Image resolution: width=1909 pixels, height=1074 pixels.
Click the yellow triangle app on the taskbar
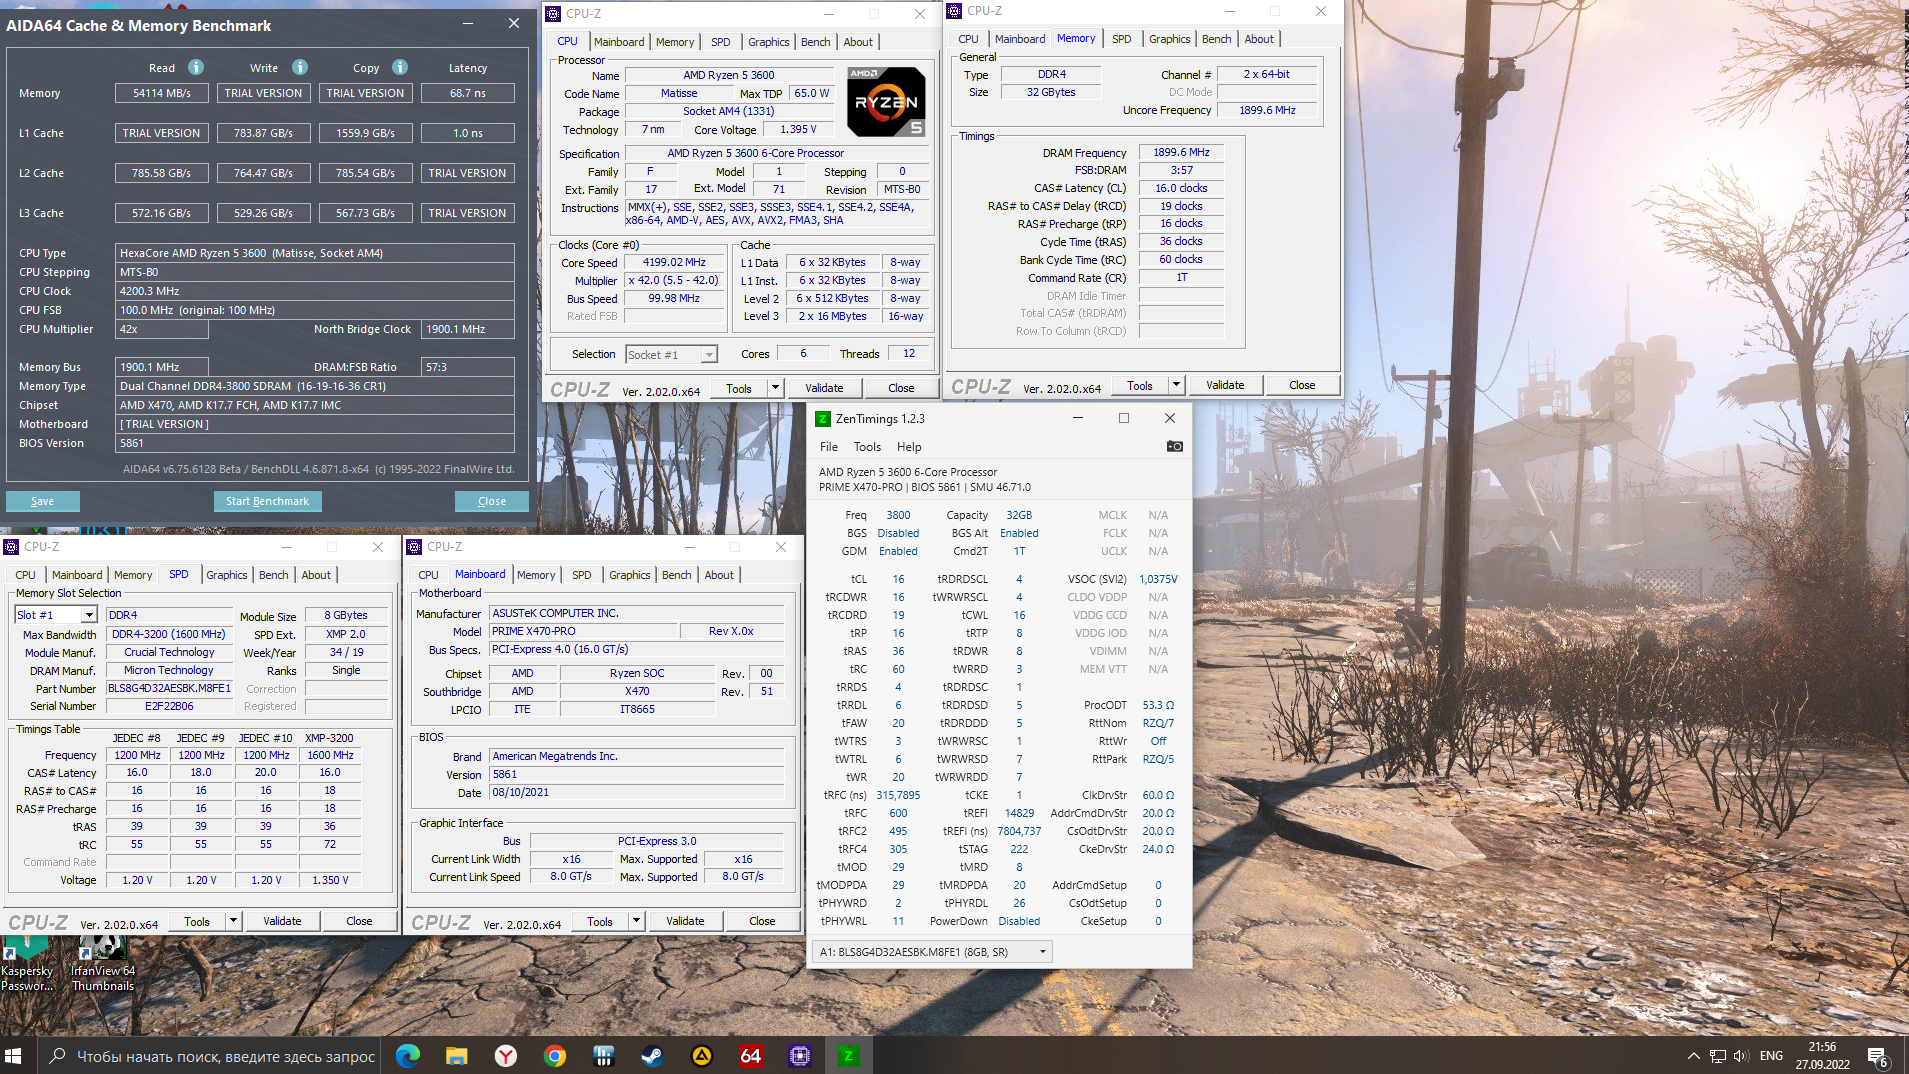pos(702,1055)
